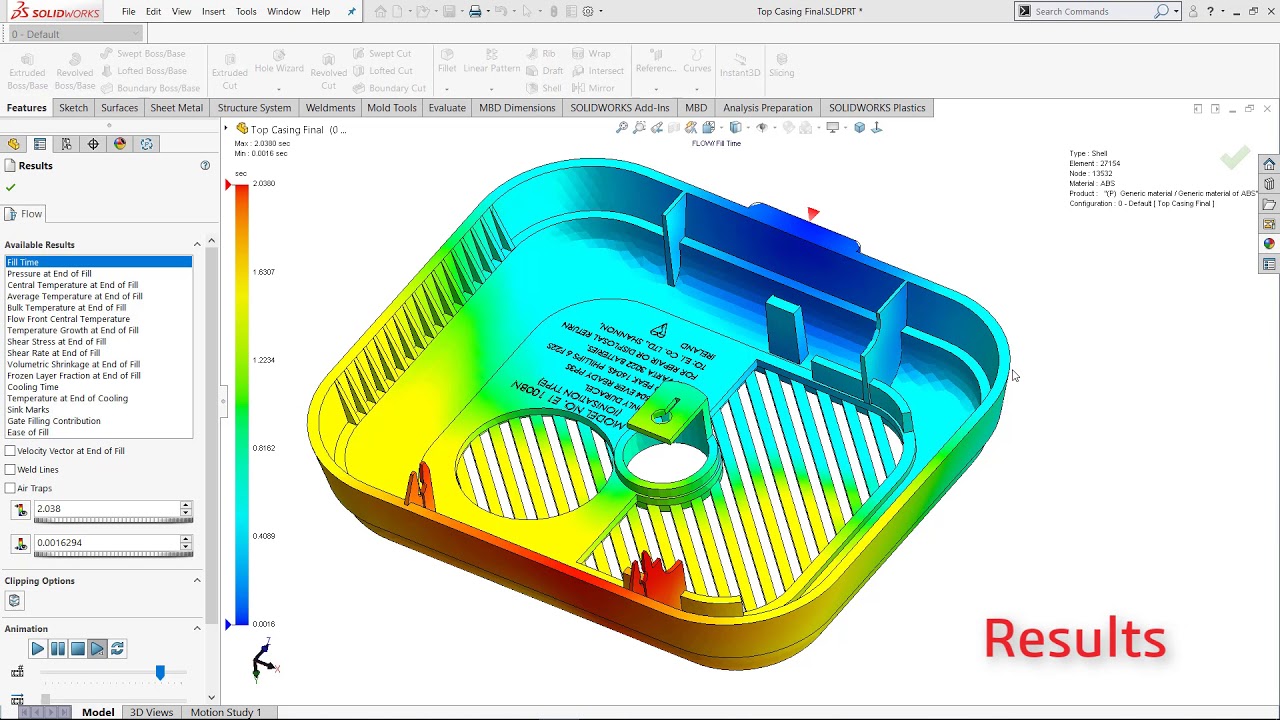Open the SOLIDWORKS Plastics manager tab icon
This screenshot has width=1280, height=720.
[147, 144]
